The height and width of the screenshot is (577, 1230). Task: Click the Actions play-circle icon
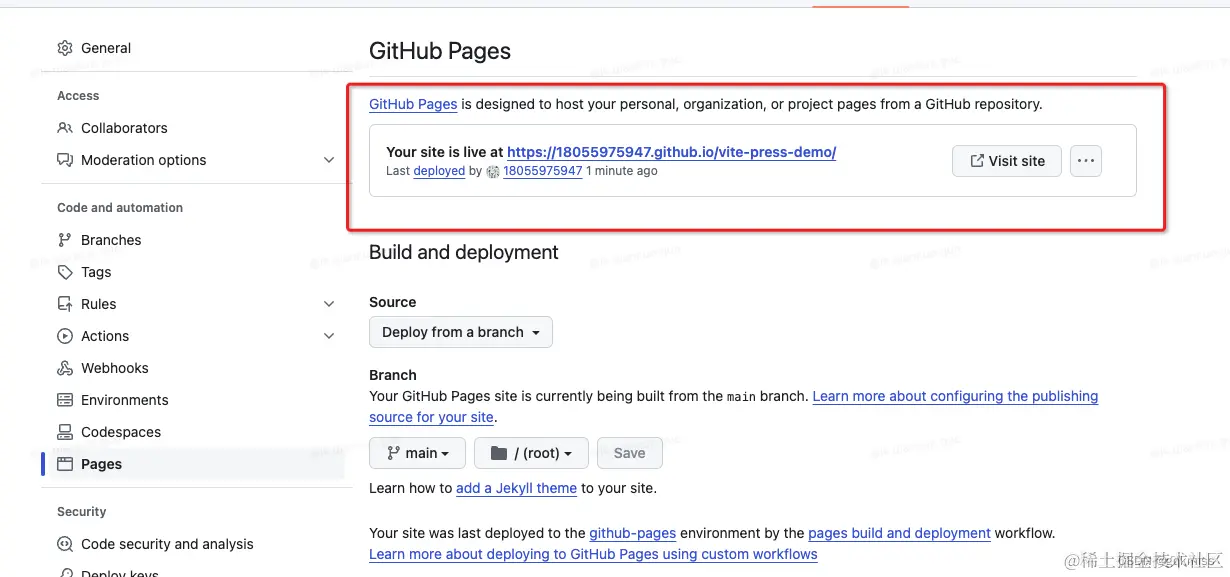coord(65,336)
